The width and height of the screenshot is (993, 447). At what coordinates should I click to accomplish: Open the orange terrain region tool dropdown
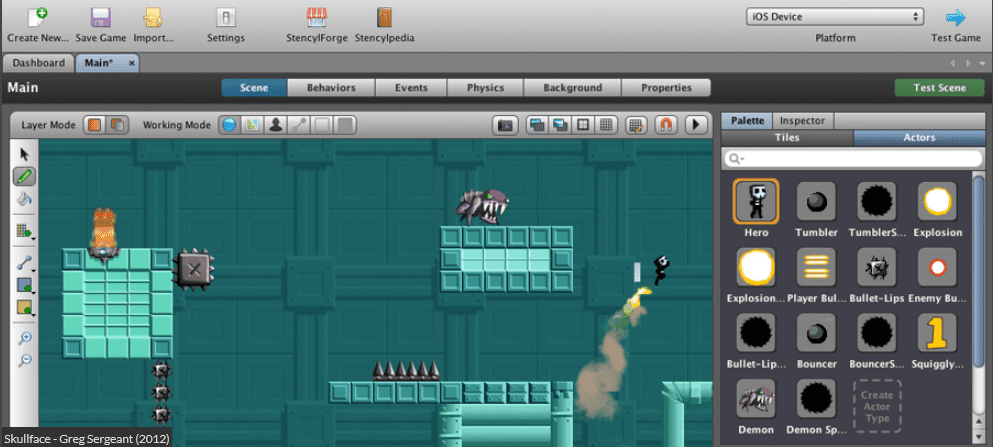pyautogui.click(x=25, y=308)
